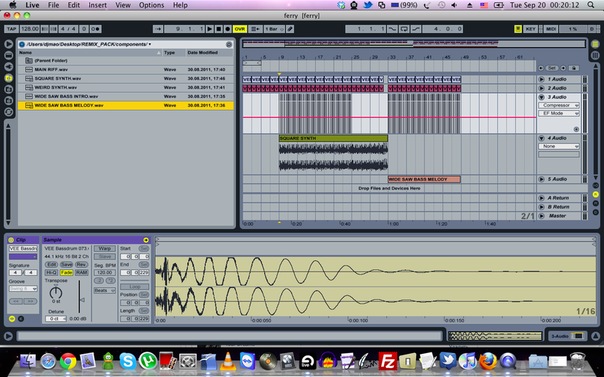Open the (Parent Folder) entry
Image resolution: width=604 pixels, height=377 pixels.
126,60
